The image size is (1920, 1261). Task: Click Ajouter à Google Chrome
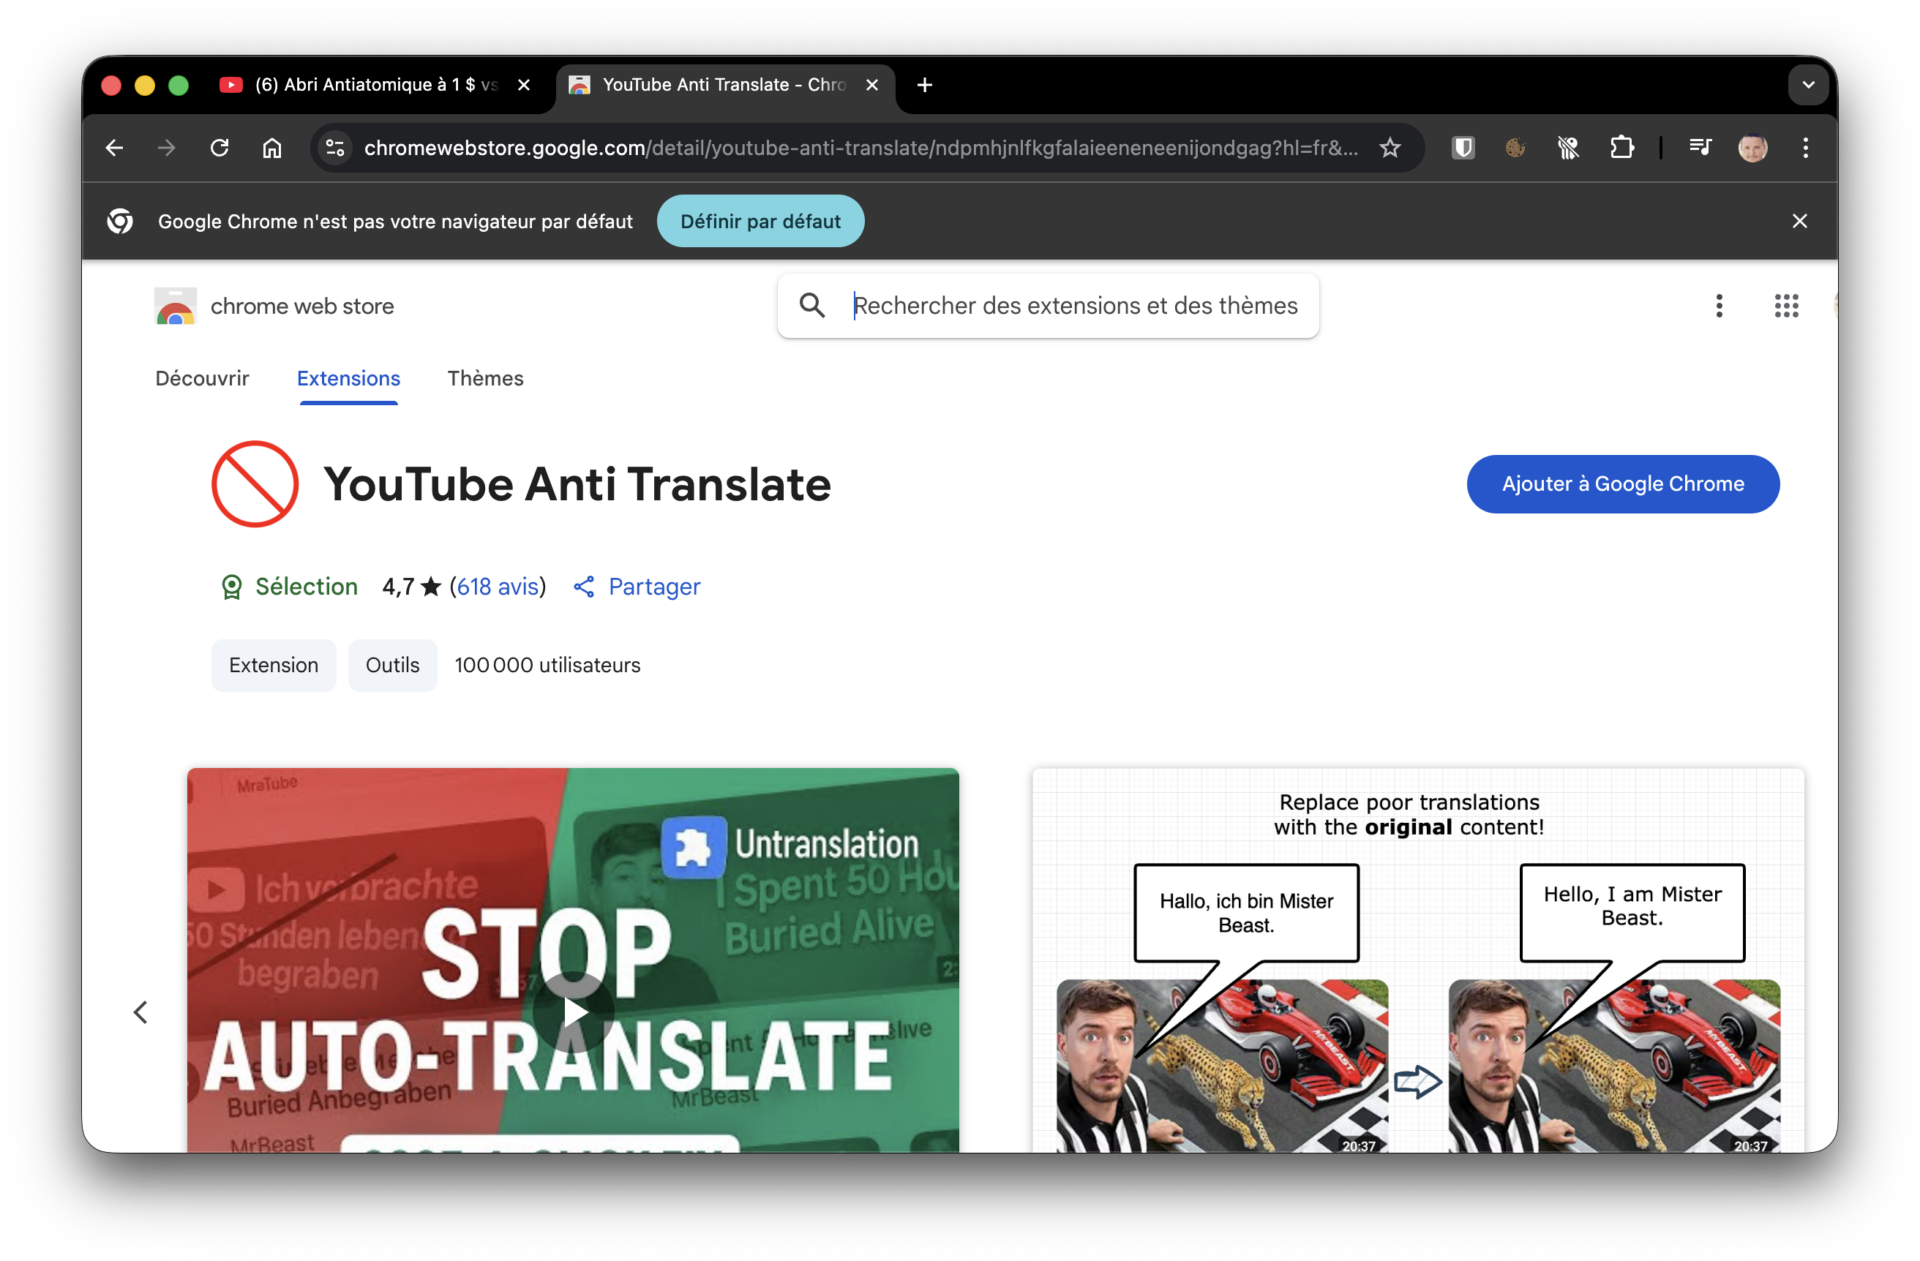(1622, 484)
